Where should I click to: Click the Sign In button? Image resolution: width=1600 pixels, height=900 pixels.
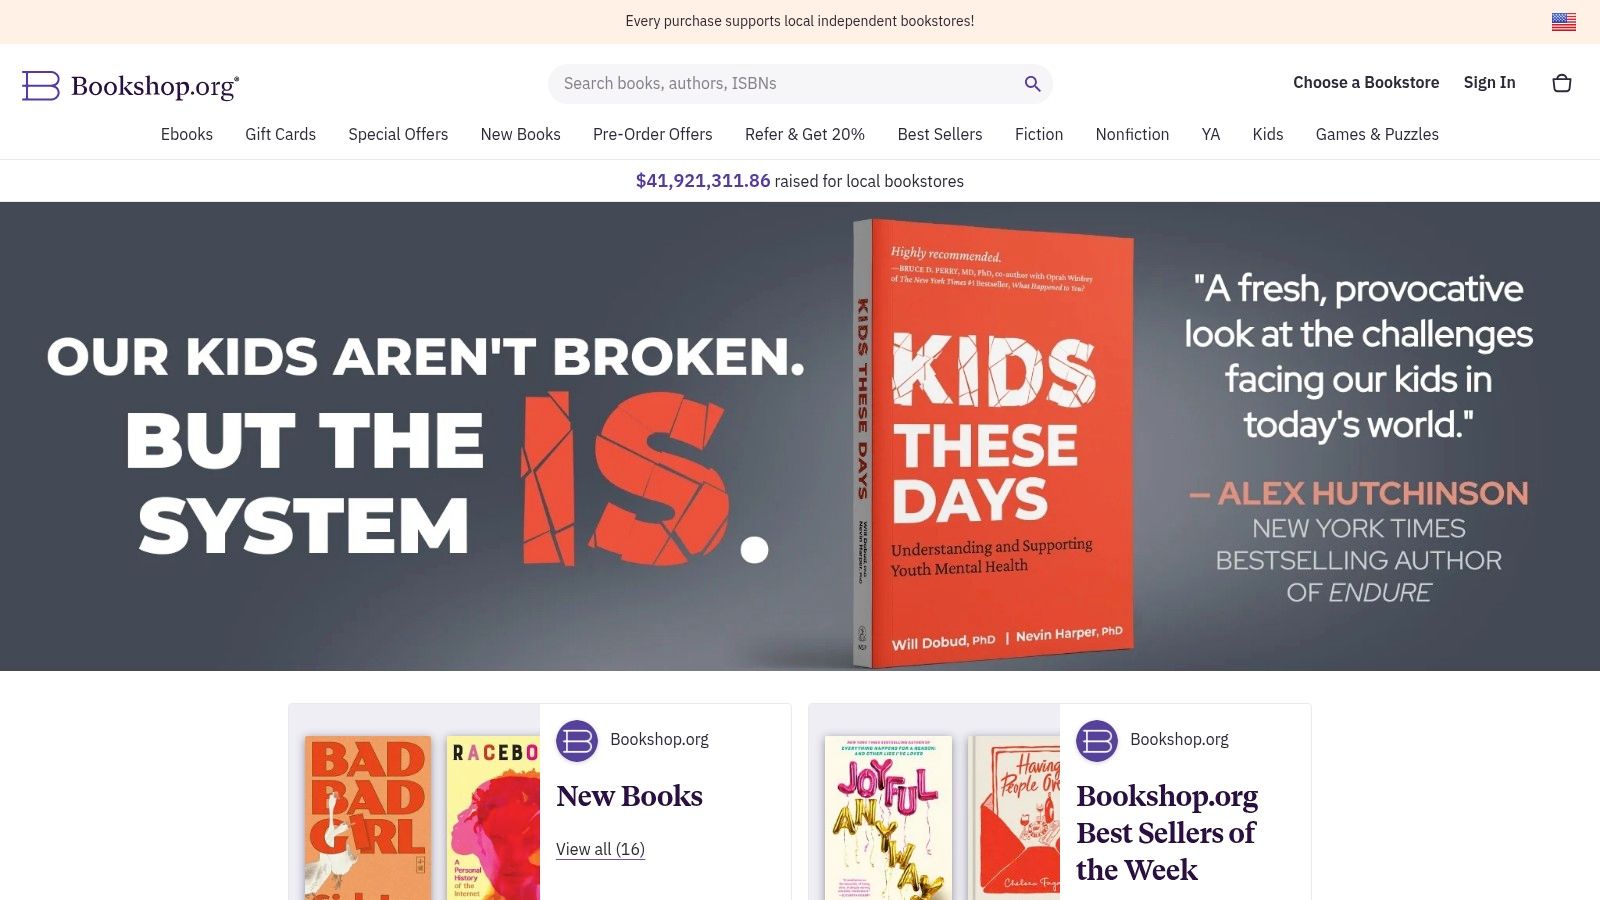coord(1489,82)
